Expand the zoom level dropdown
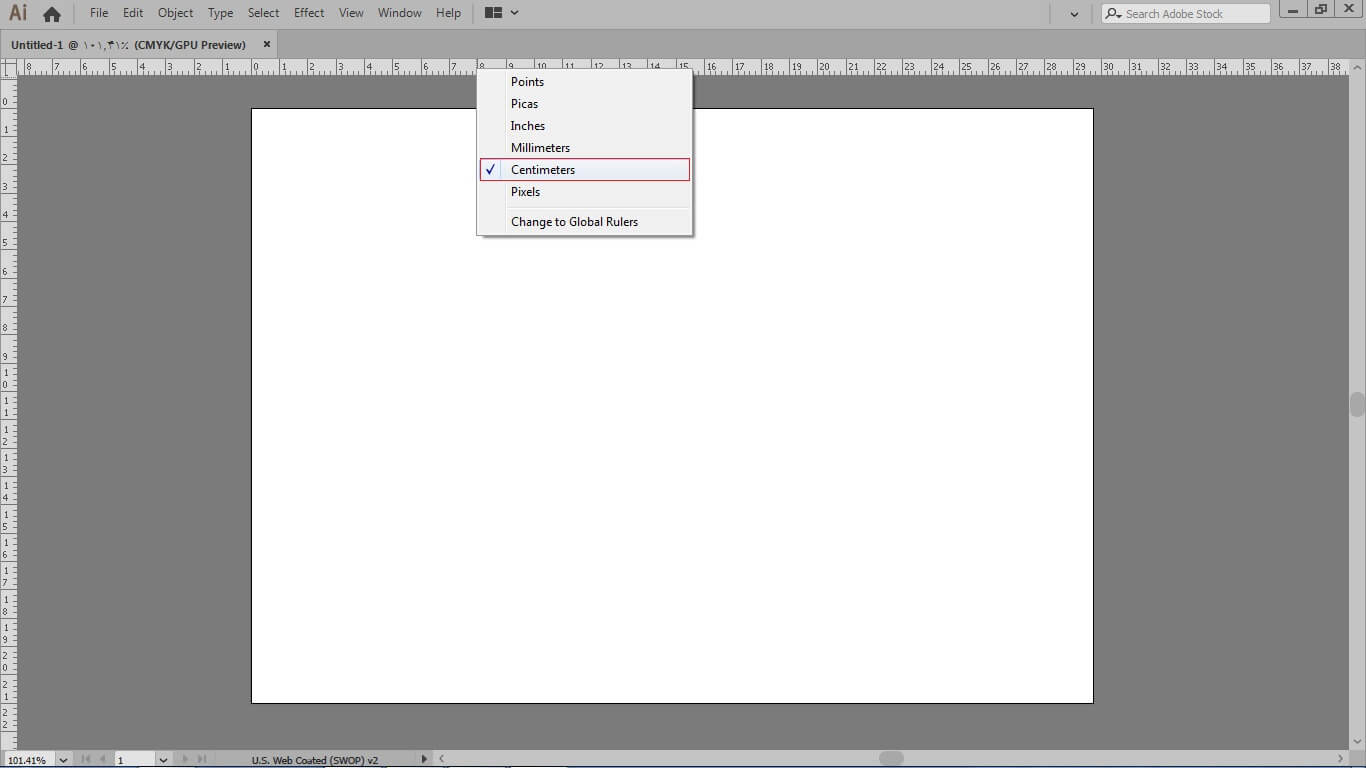Screen dimensions: 1366x768 tap(64, 760)
